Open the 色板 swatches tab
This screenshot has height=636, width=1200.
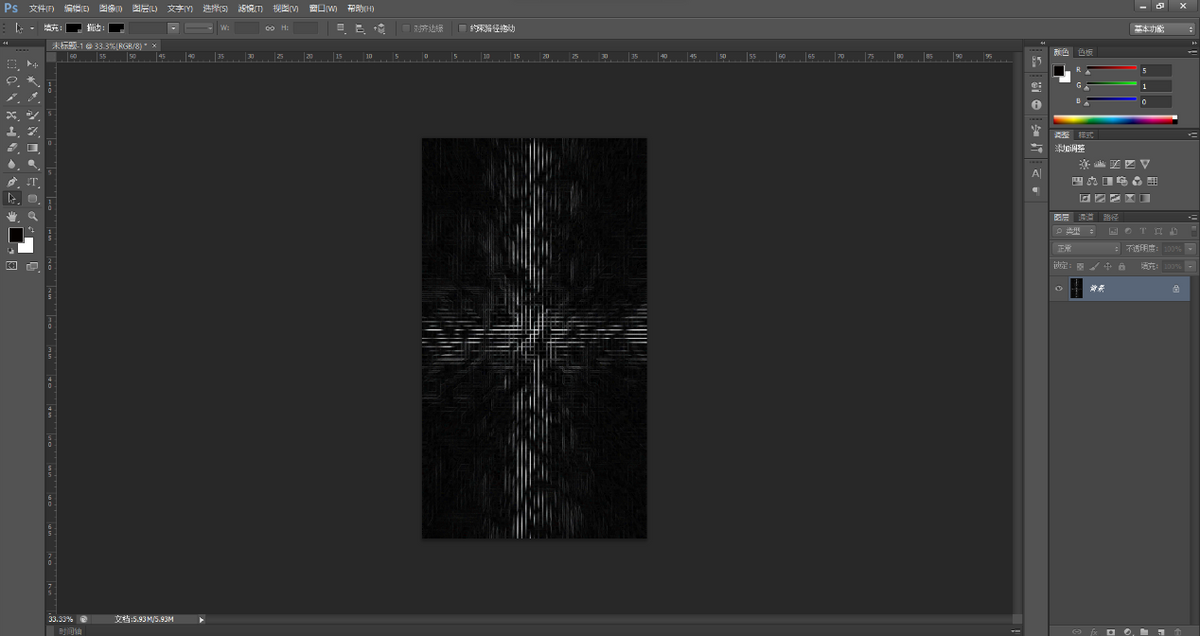pyautogui.click(x=1085, y=52)
